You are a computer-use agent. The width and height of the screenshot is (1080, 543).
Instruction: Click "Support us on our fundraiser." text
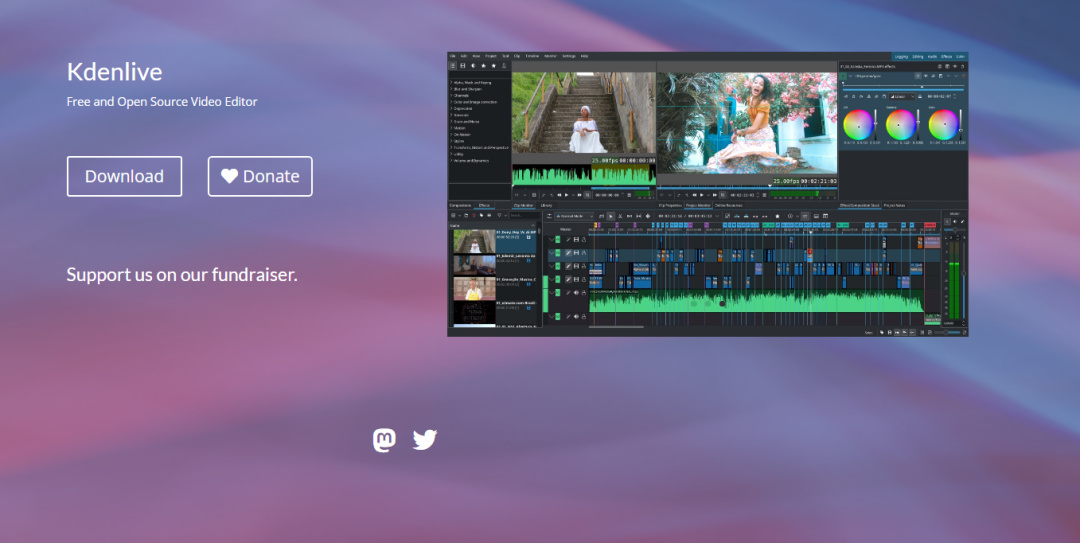(182, 274)
